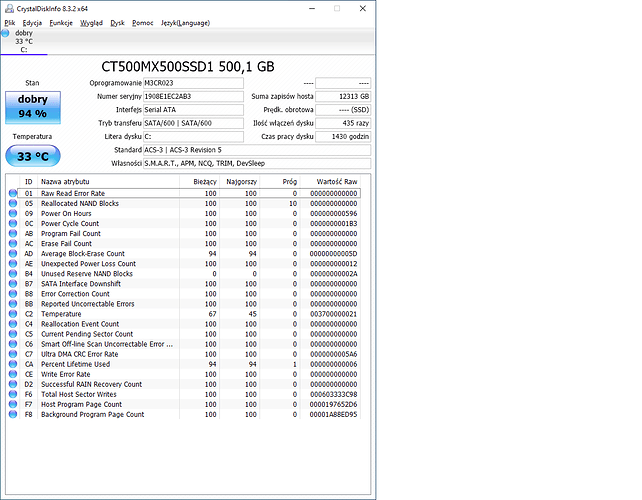642x500 pixels.
Task: Click raw value 000603333C98
Action: [333, 394]
